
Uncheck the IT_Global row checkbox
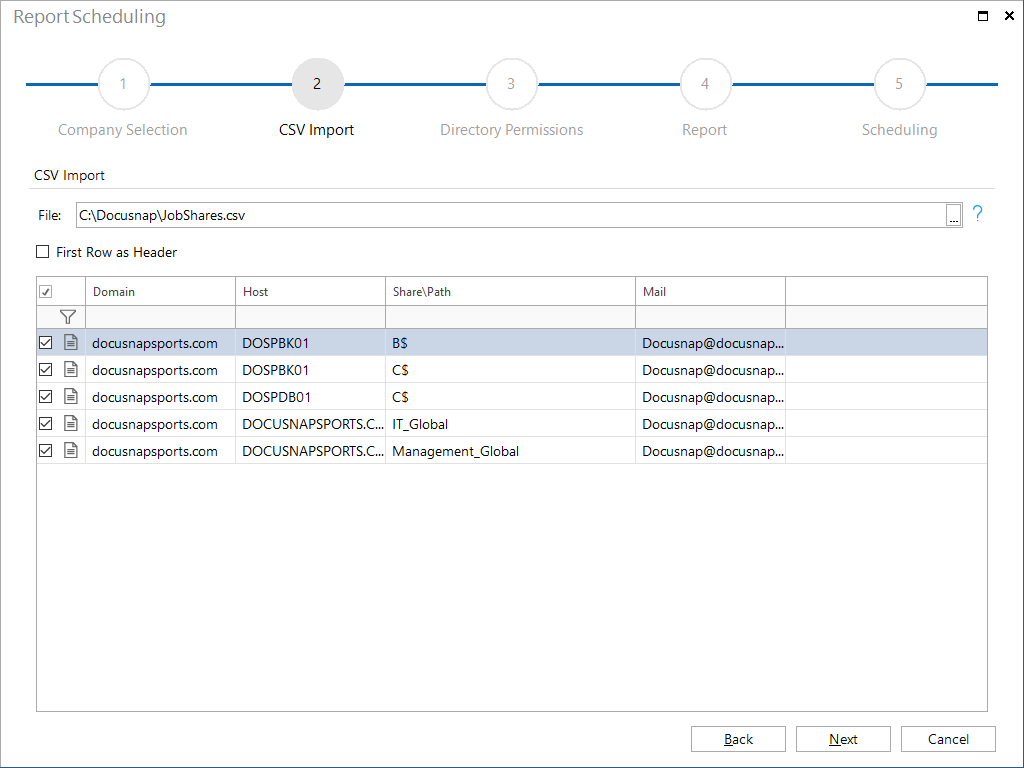click(x=46, y=423)
